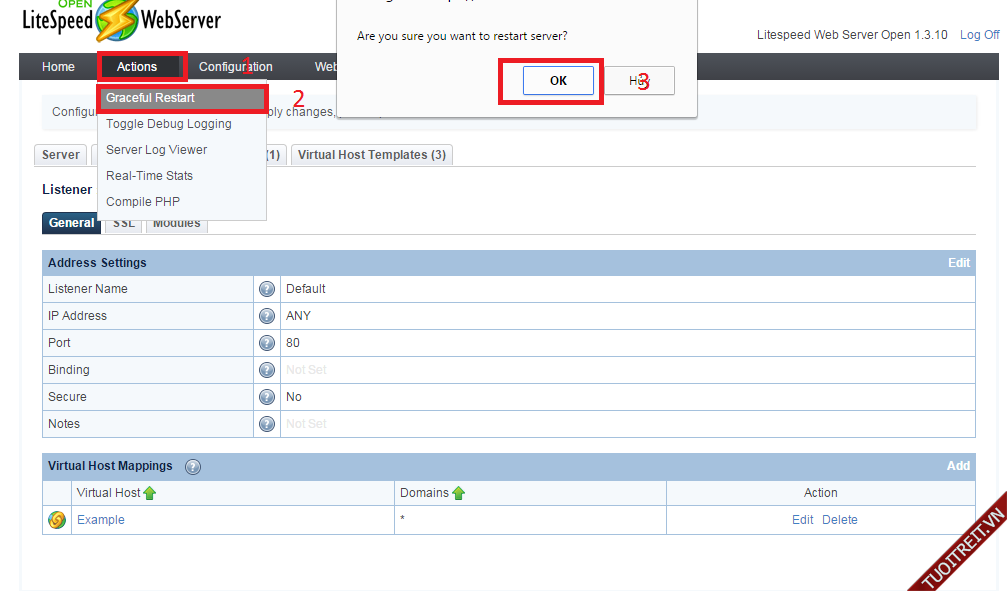The width and height of the screenshot is (1007, 591).
Task: Sort by Virtual Host column arrow
Action: 150,493
